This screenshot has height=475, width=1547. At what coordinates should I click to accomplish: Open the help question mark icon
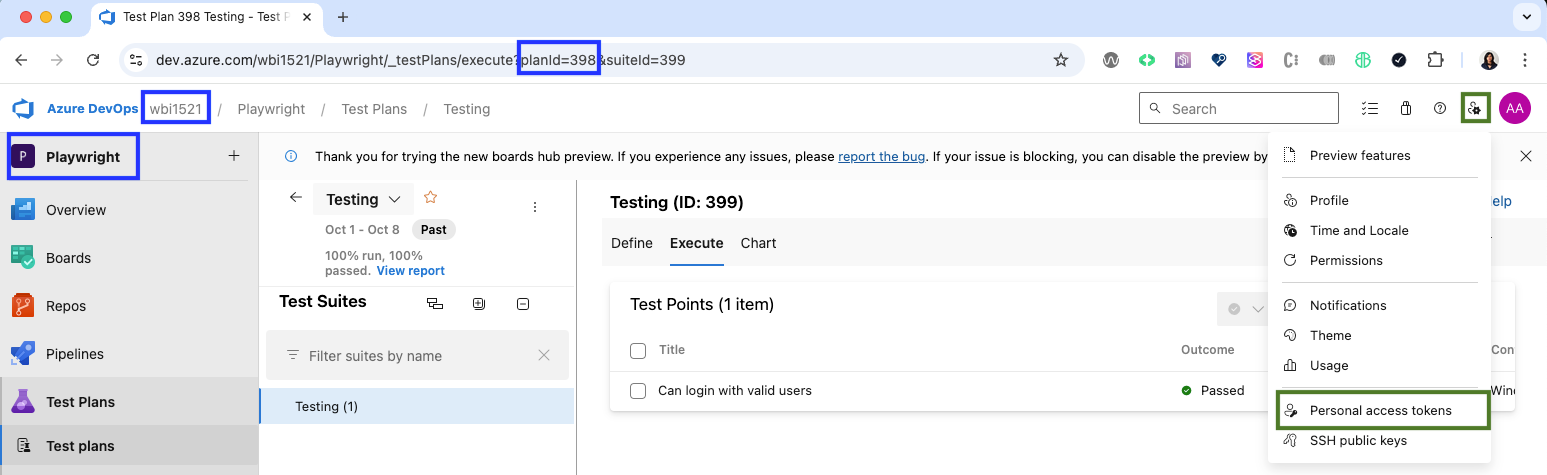coord(1440,108)
